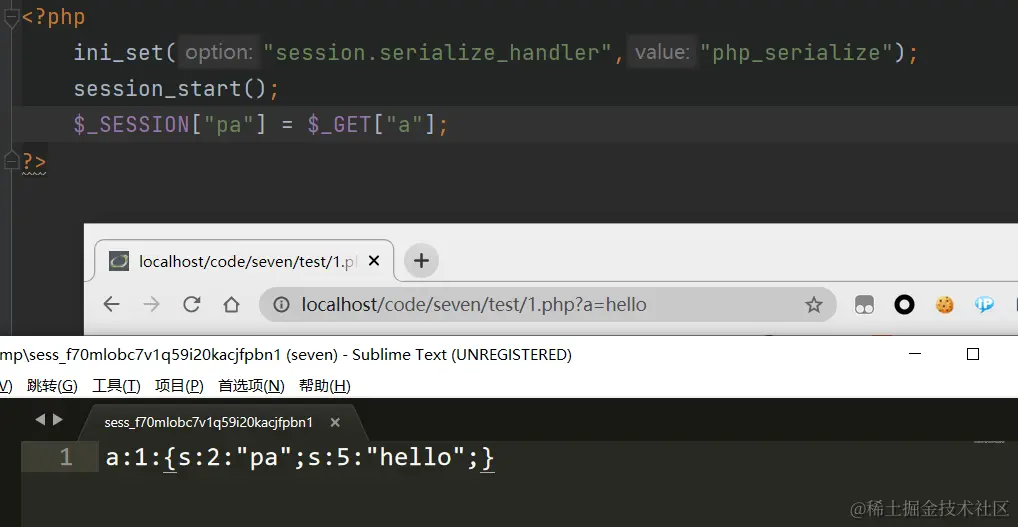Reload the localhost page
The image size is (1018, 527).
pos(192,304)
